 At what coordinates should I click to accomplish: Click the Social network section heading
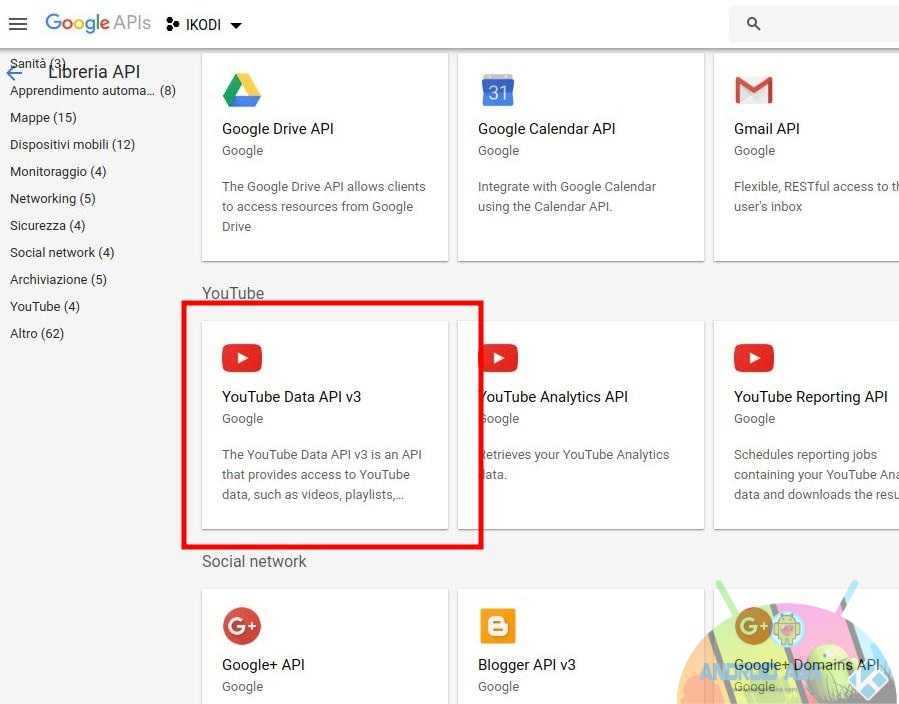pyautogui.click(x=254, y=561)
